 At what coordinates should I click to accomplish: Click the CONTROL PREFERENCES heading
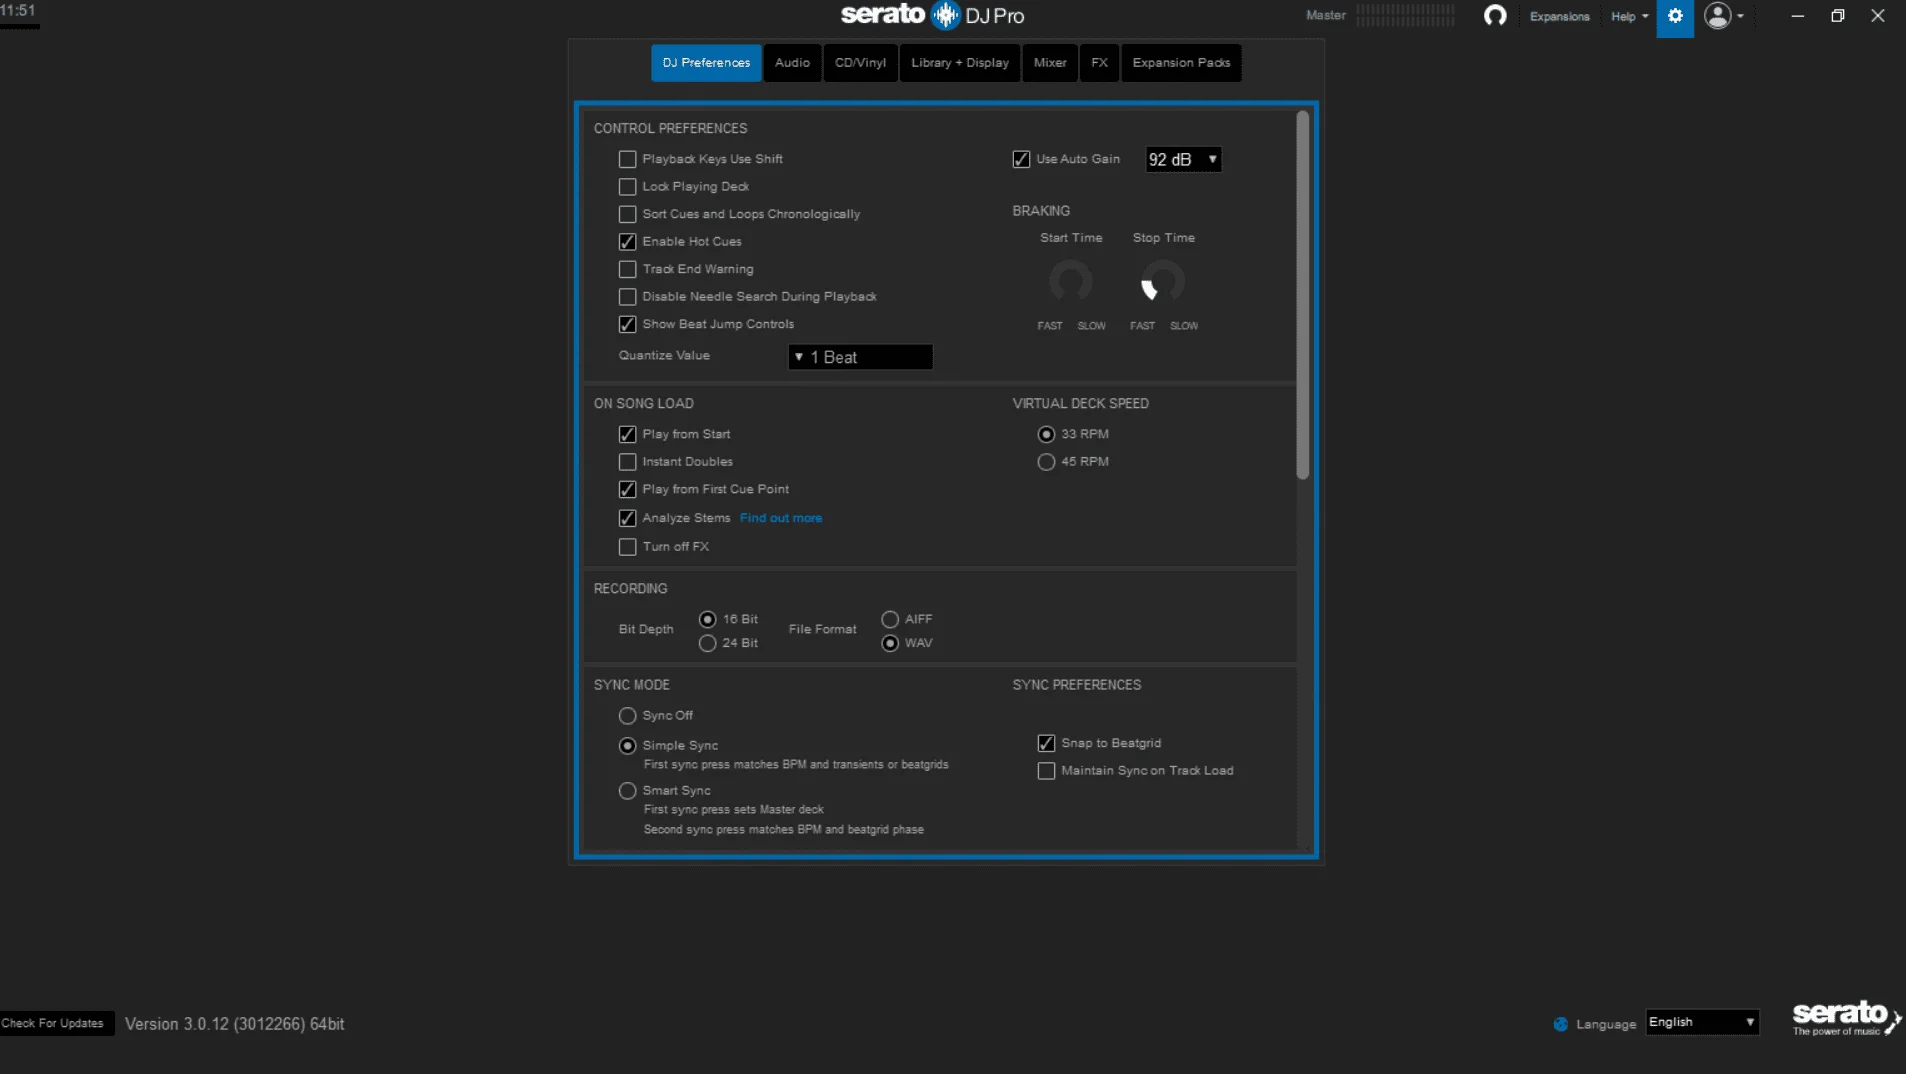(670, 129)
